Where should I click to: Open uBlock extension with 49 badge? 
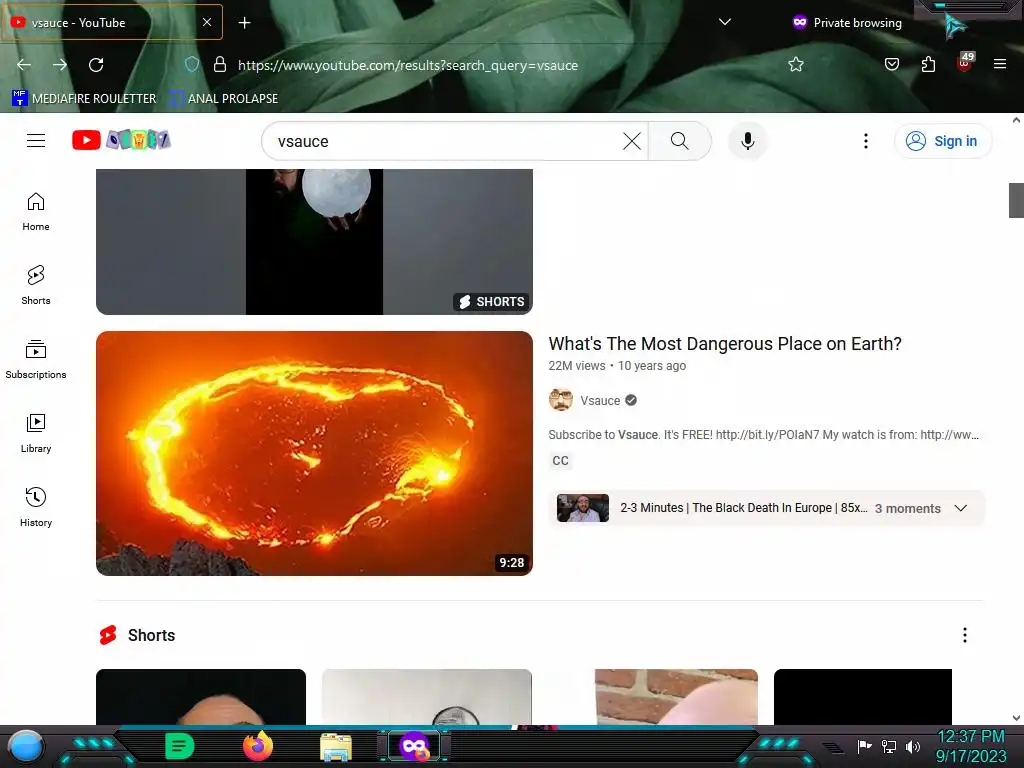(965, 63)
